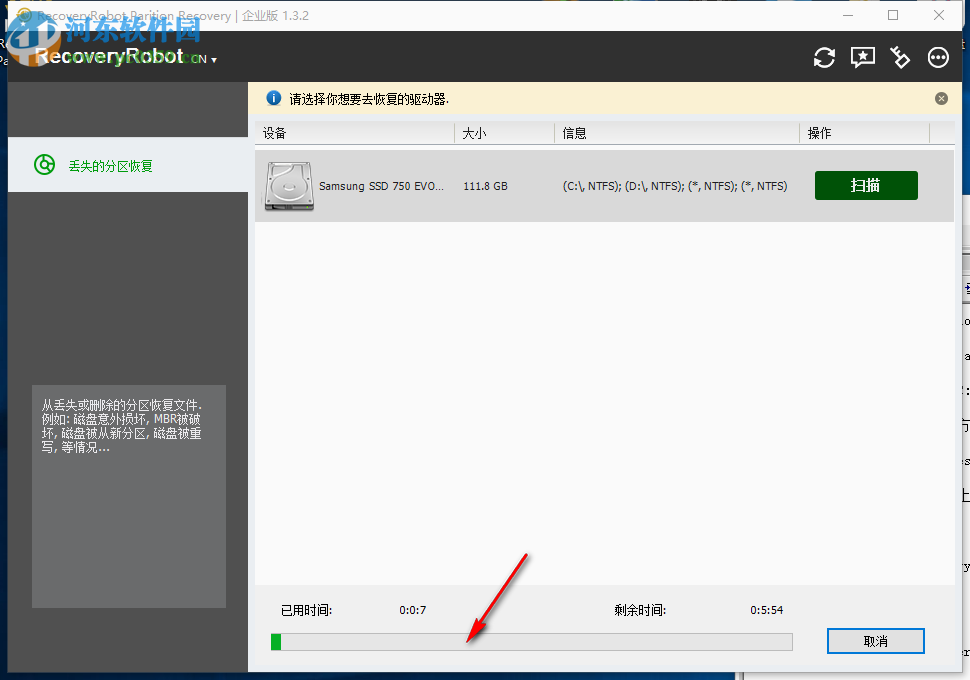Image resolution: width=970 pixels, height=680 pixels.
Task: Dismiss the drive selection notification with its X
Action: point(941,98)
